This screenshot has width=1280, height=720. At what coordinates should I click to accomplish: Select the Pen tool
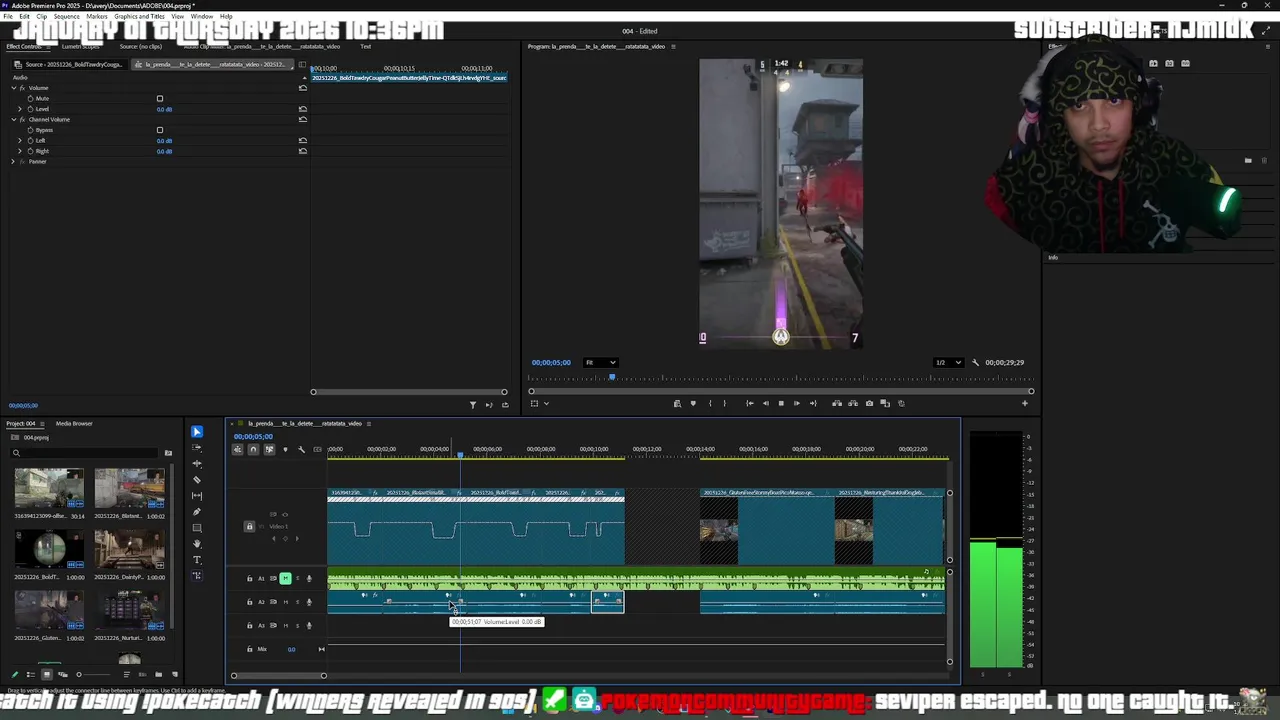point(197,512)
